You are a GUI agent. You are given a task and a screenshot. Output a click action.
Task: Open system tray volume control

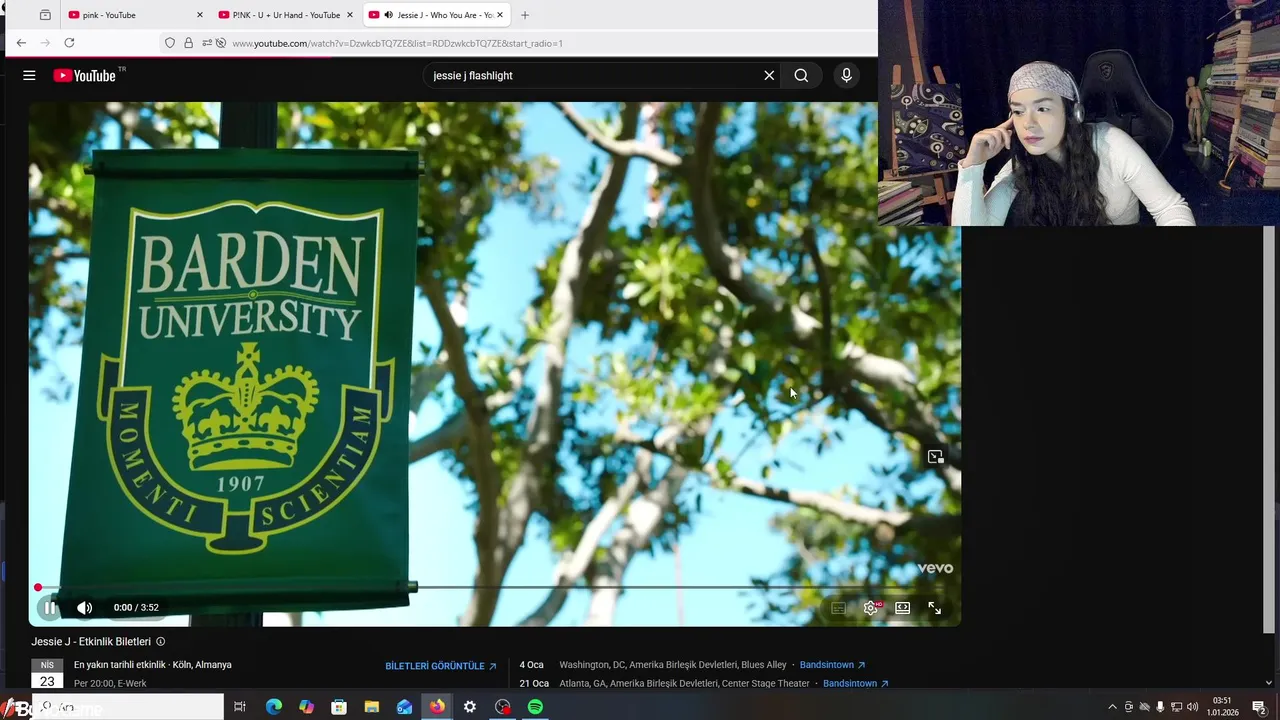1192,707
